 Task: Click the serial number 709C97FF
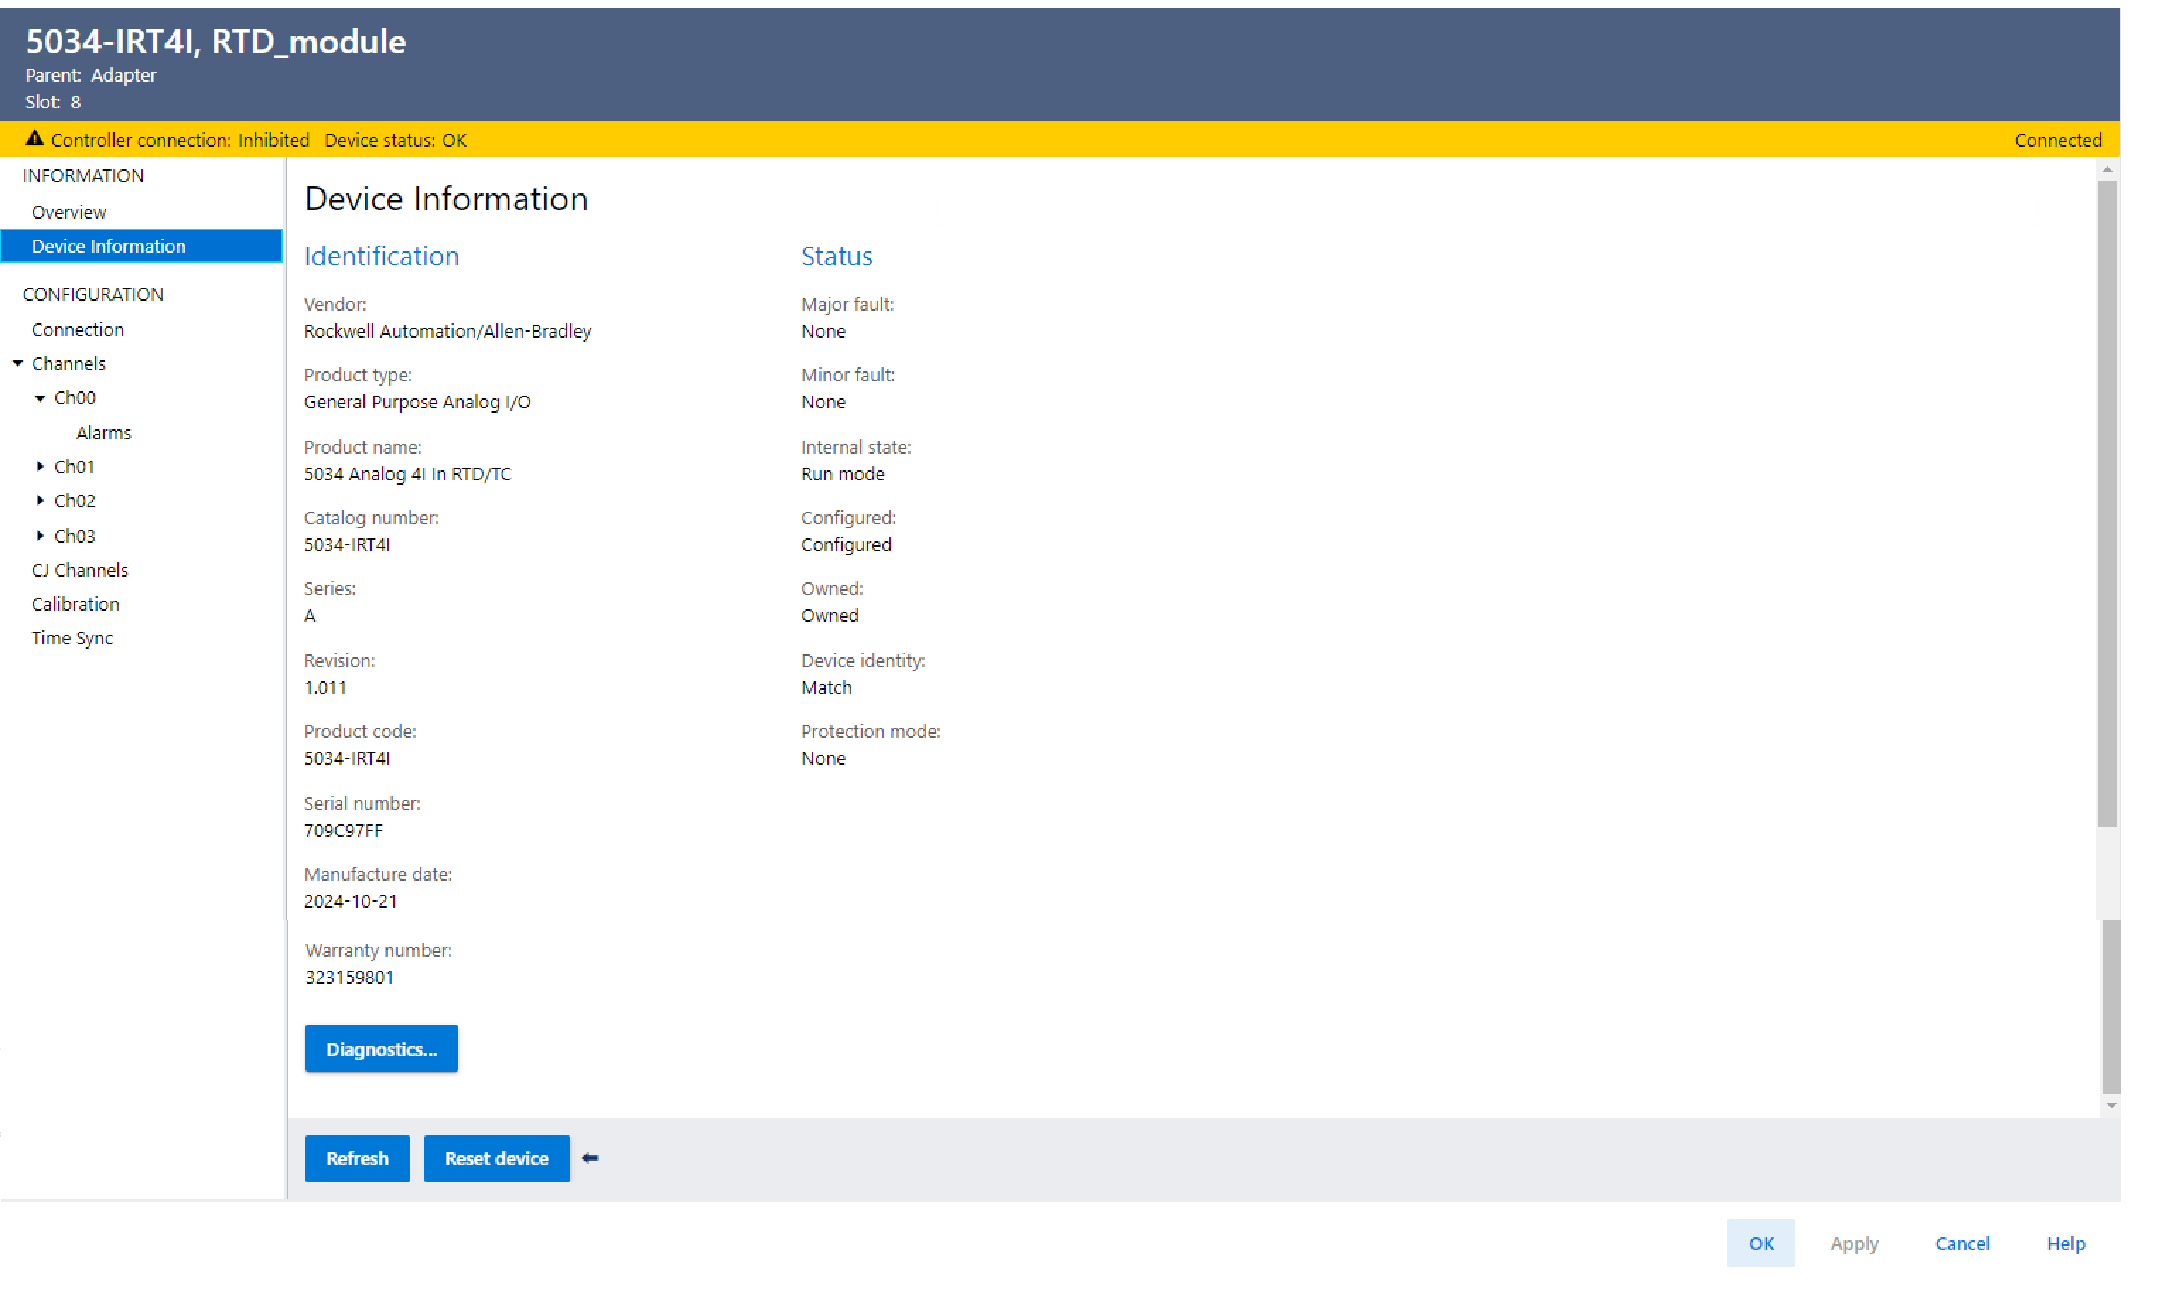(343, 830)
